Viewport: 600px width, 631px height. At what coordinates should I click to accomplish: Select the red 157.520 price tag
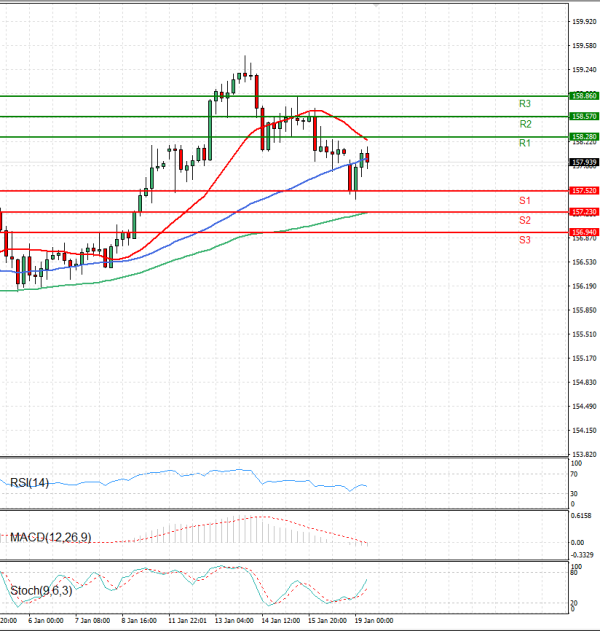click(583, 190)
